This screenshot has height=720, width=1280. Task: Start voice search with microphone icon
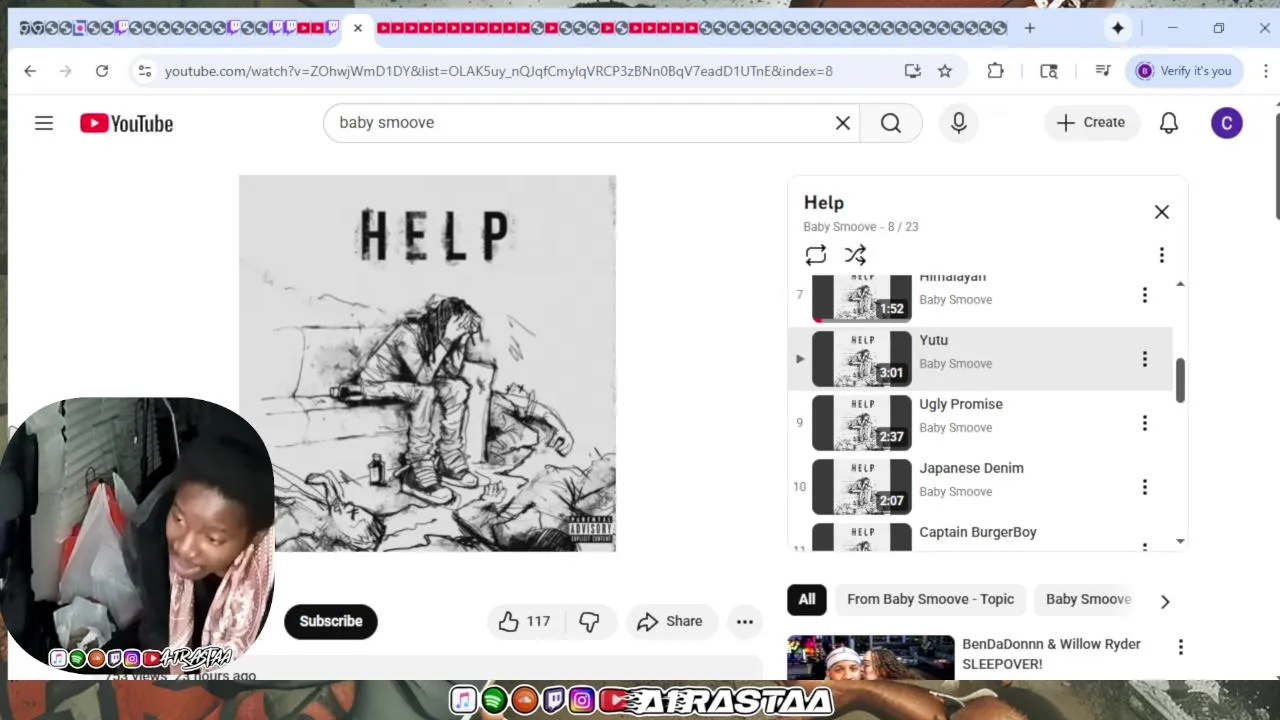959,122
